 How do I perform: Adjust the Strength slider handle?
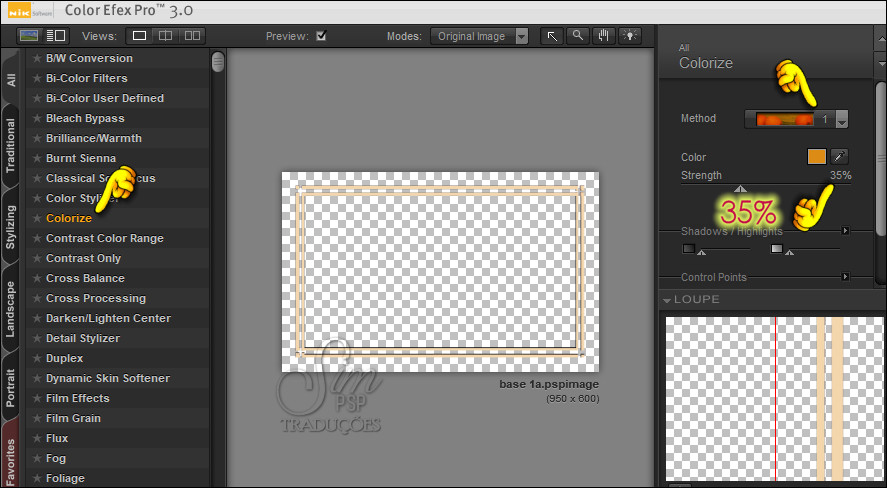tap(740, 189)
